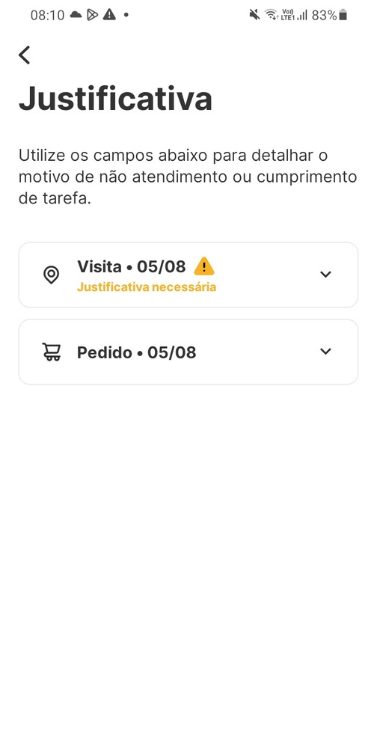Tap the muted sound icon in status bar

tap(255, 15)
